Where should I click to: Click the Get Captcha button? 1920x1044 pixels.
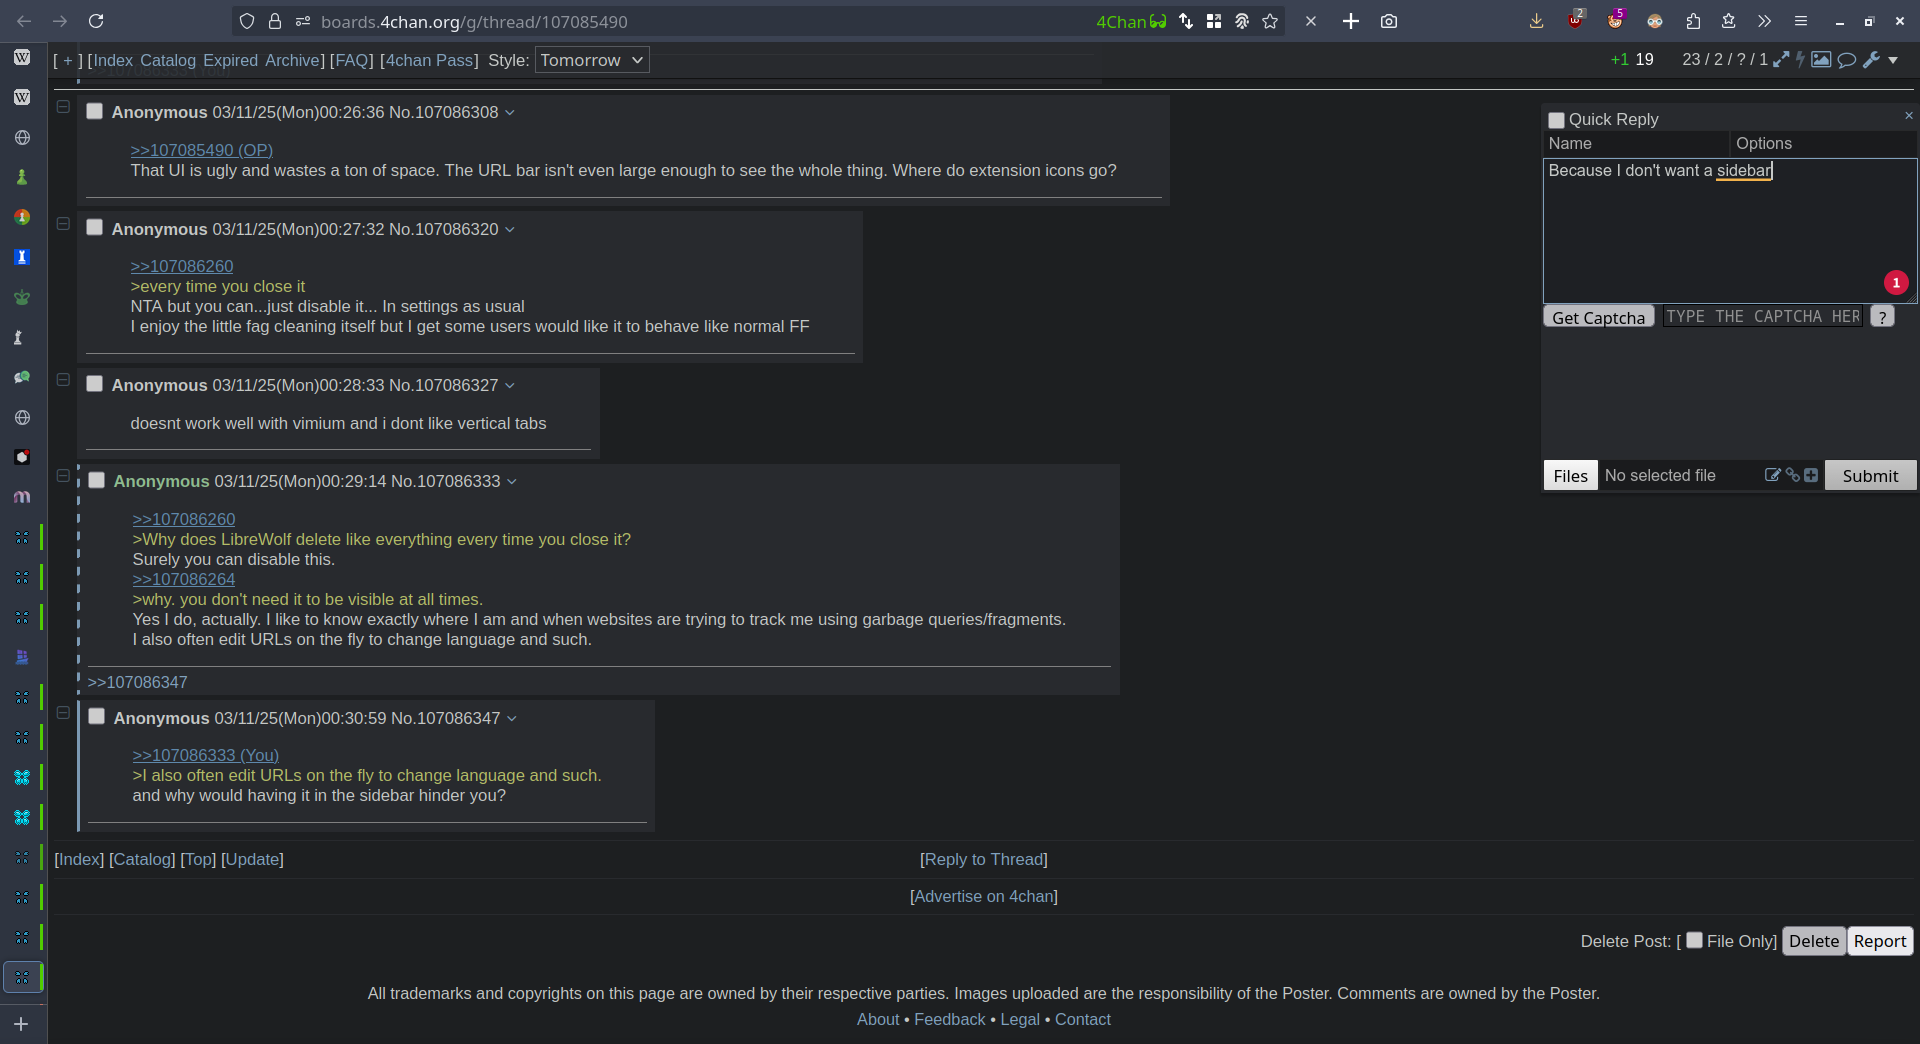[x=1599, y=317]
